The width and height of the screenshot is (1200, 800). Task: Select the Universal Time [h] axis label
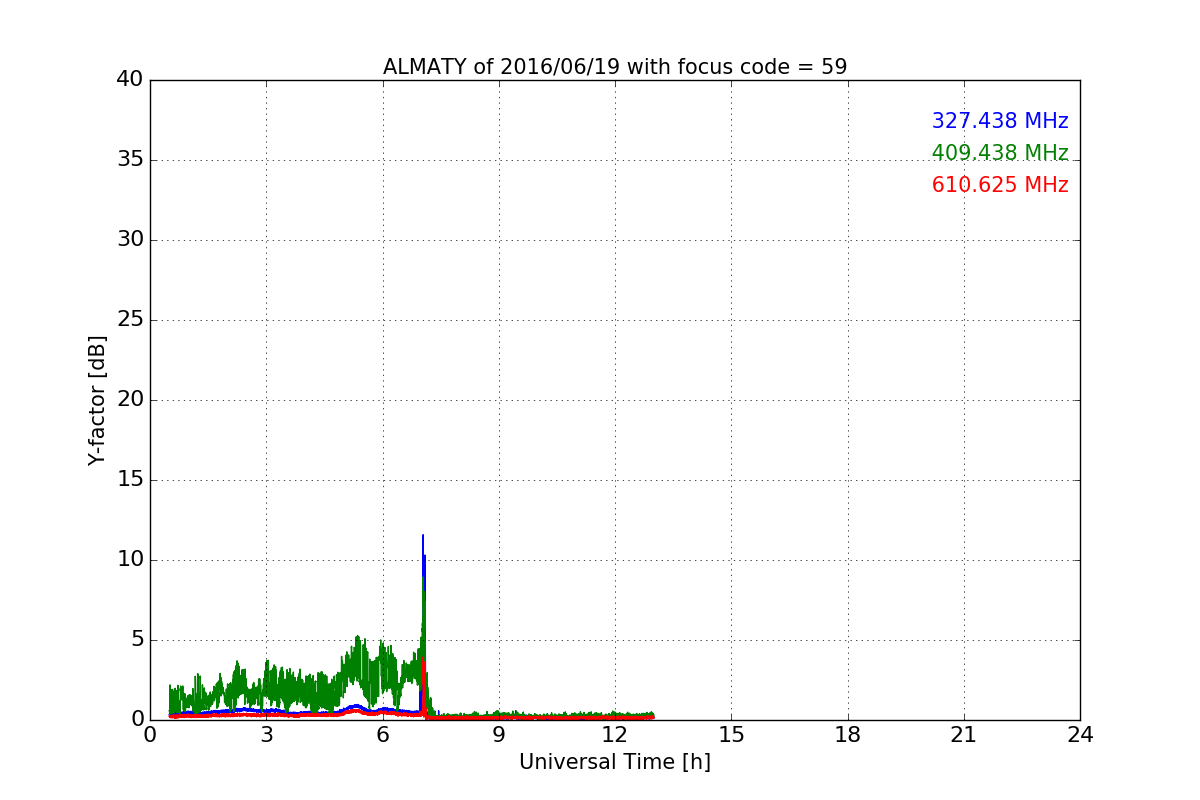(x=615, y=762)
